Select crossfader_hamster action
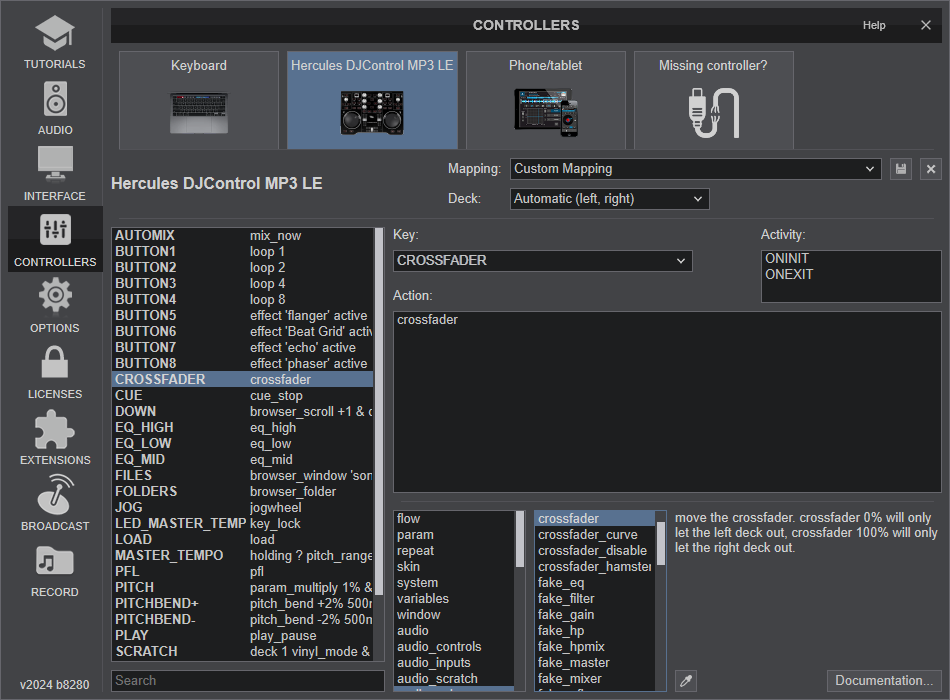Image resolution: width=950 pixels, height=700 pixels. pyautogui.click(x=594, y=567)
